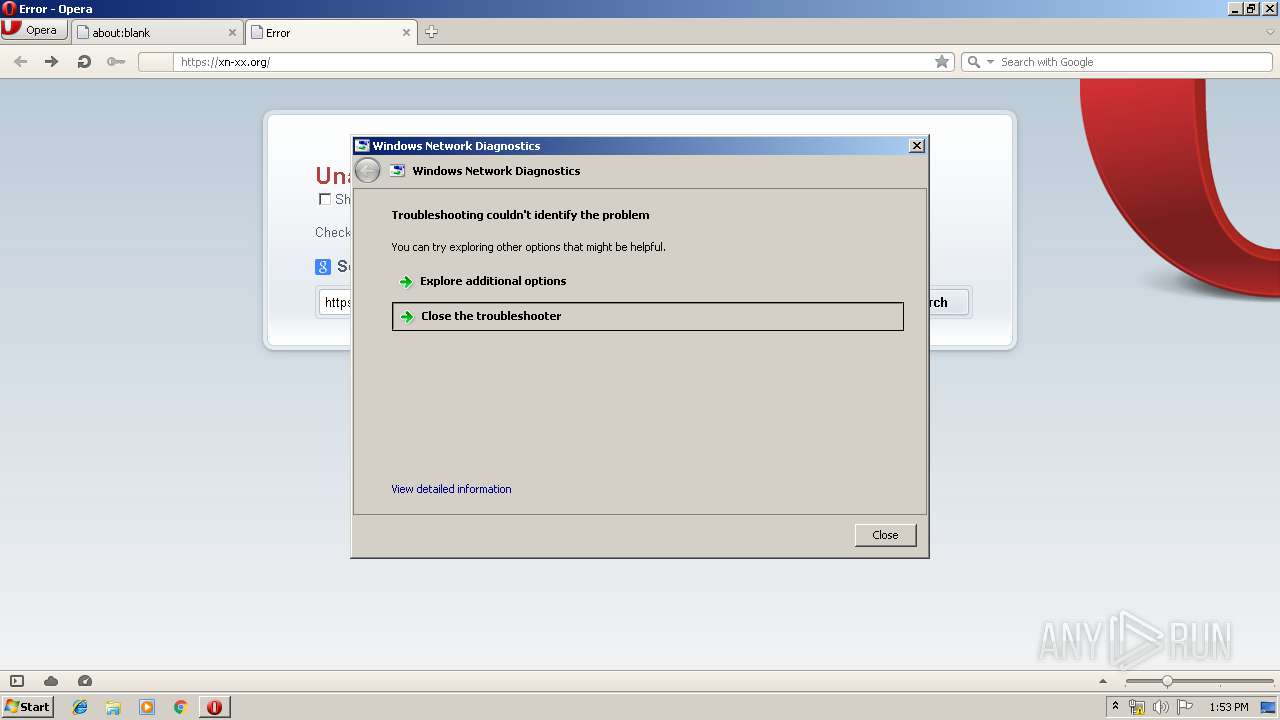Toggle Opera Turbo icon
Image resolution: width=1280 pixels, height=720 pixels.
pyautogui.click(x=85, y=681)
